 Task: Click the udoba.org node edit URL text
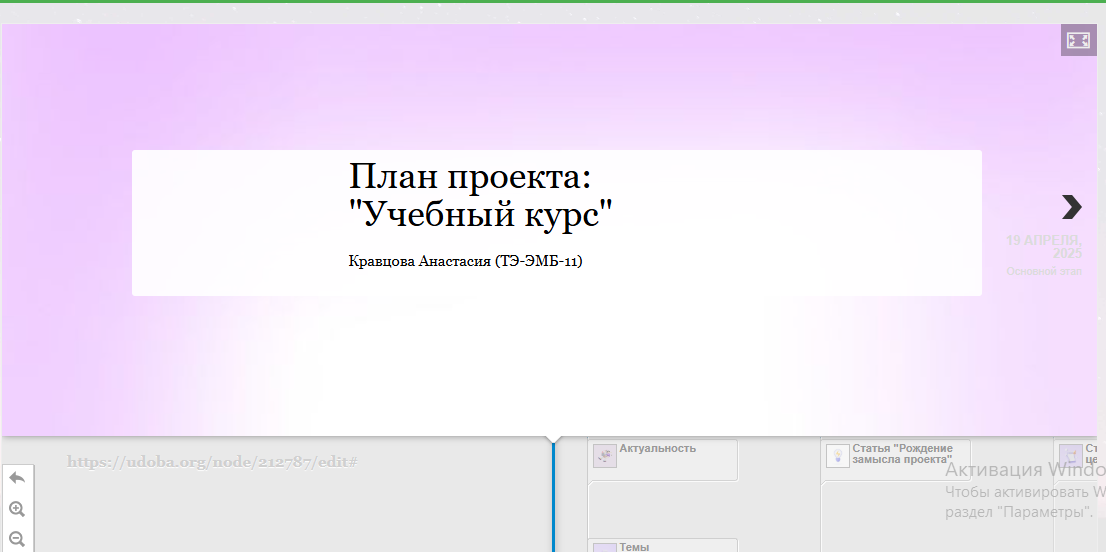pyautogui.click(x=212, y=462)
